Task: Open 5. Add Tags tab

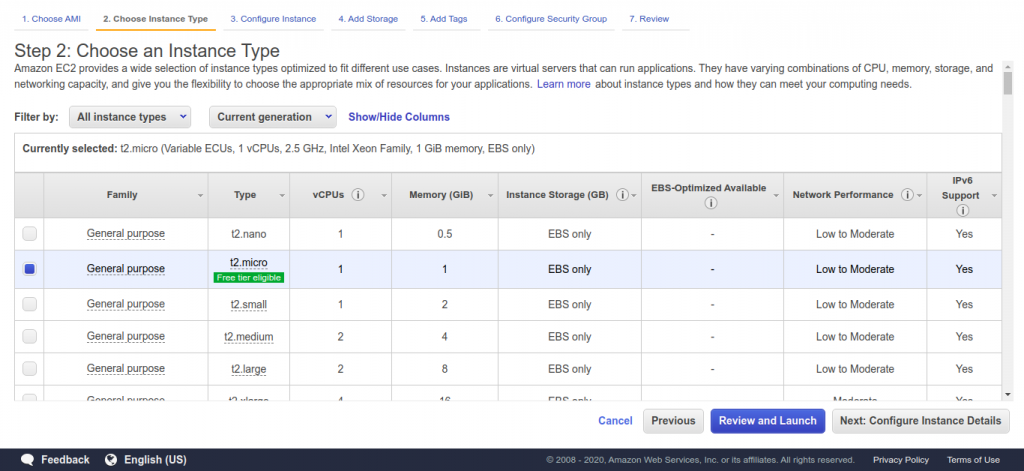Action: (x=444, y=19)
